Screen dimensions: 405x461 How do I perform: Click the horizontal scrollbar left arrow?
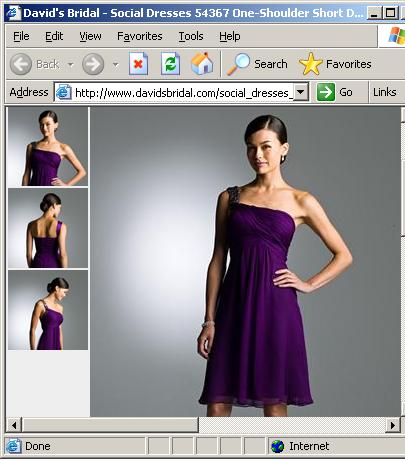click(14, 425)
